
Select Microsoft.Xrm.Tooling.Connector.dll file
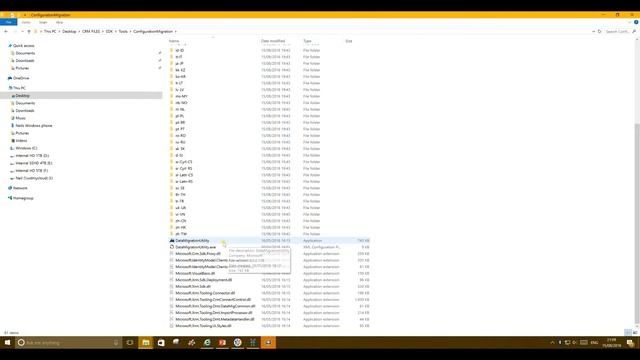pyautogui.click(x=205, y=293)
